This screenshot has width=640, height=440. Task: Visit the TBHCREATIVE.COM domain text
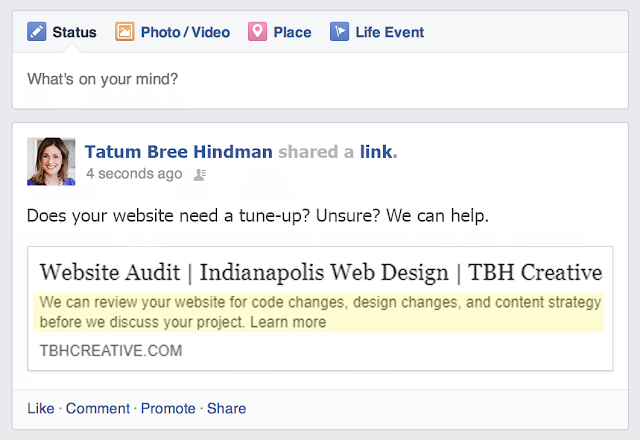tap(111, 351)
